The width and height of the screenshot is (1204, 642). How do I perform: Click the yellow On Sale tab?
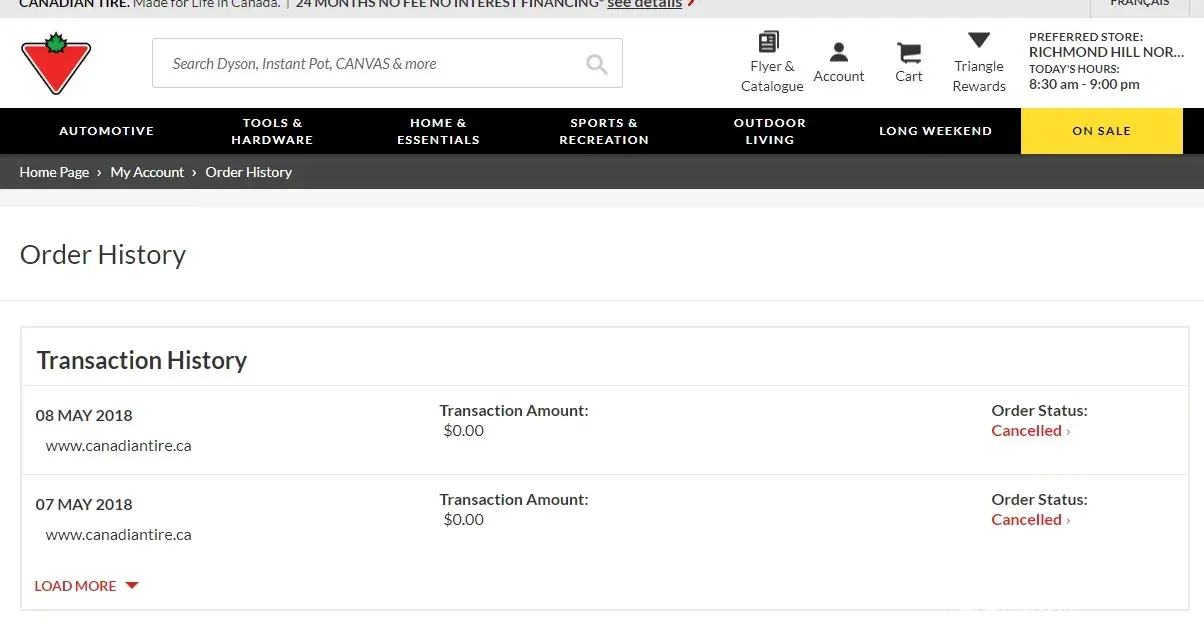pos(1101,131)
